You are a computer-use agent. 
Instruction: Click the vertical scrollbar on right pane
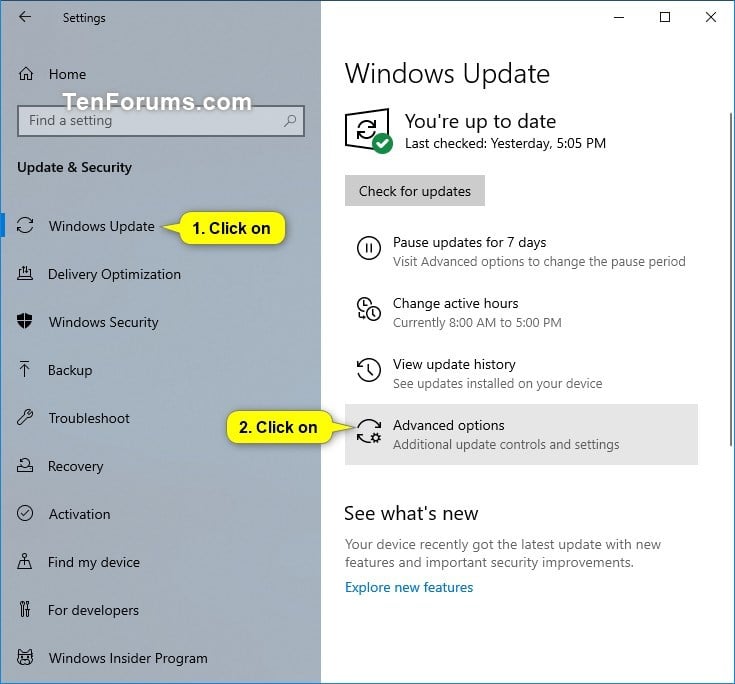pos(731,279)
